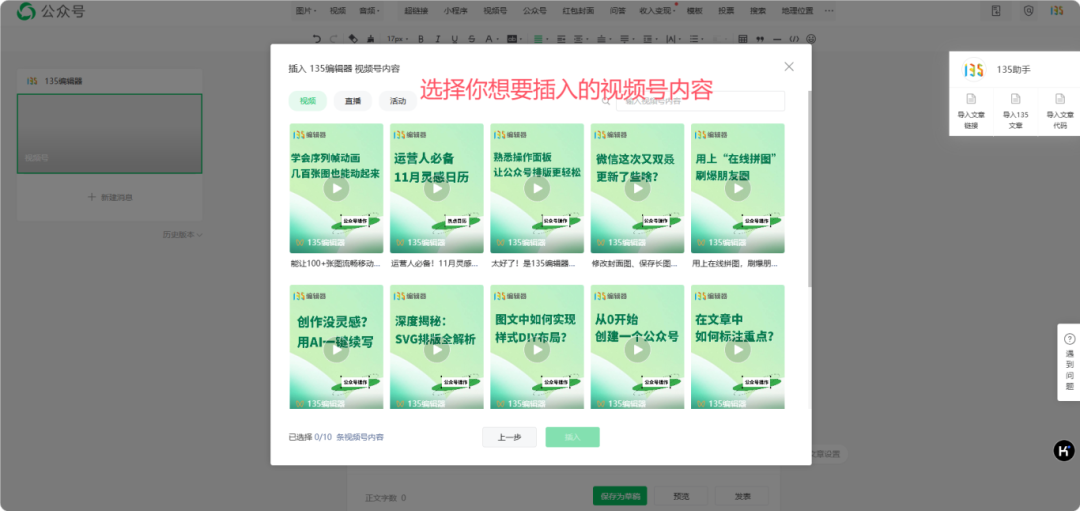The height and width of the screenshot is (511, 1080).
Task: Switch to the 活动 tab in dialog
Action: point(397,101)
